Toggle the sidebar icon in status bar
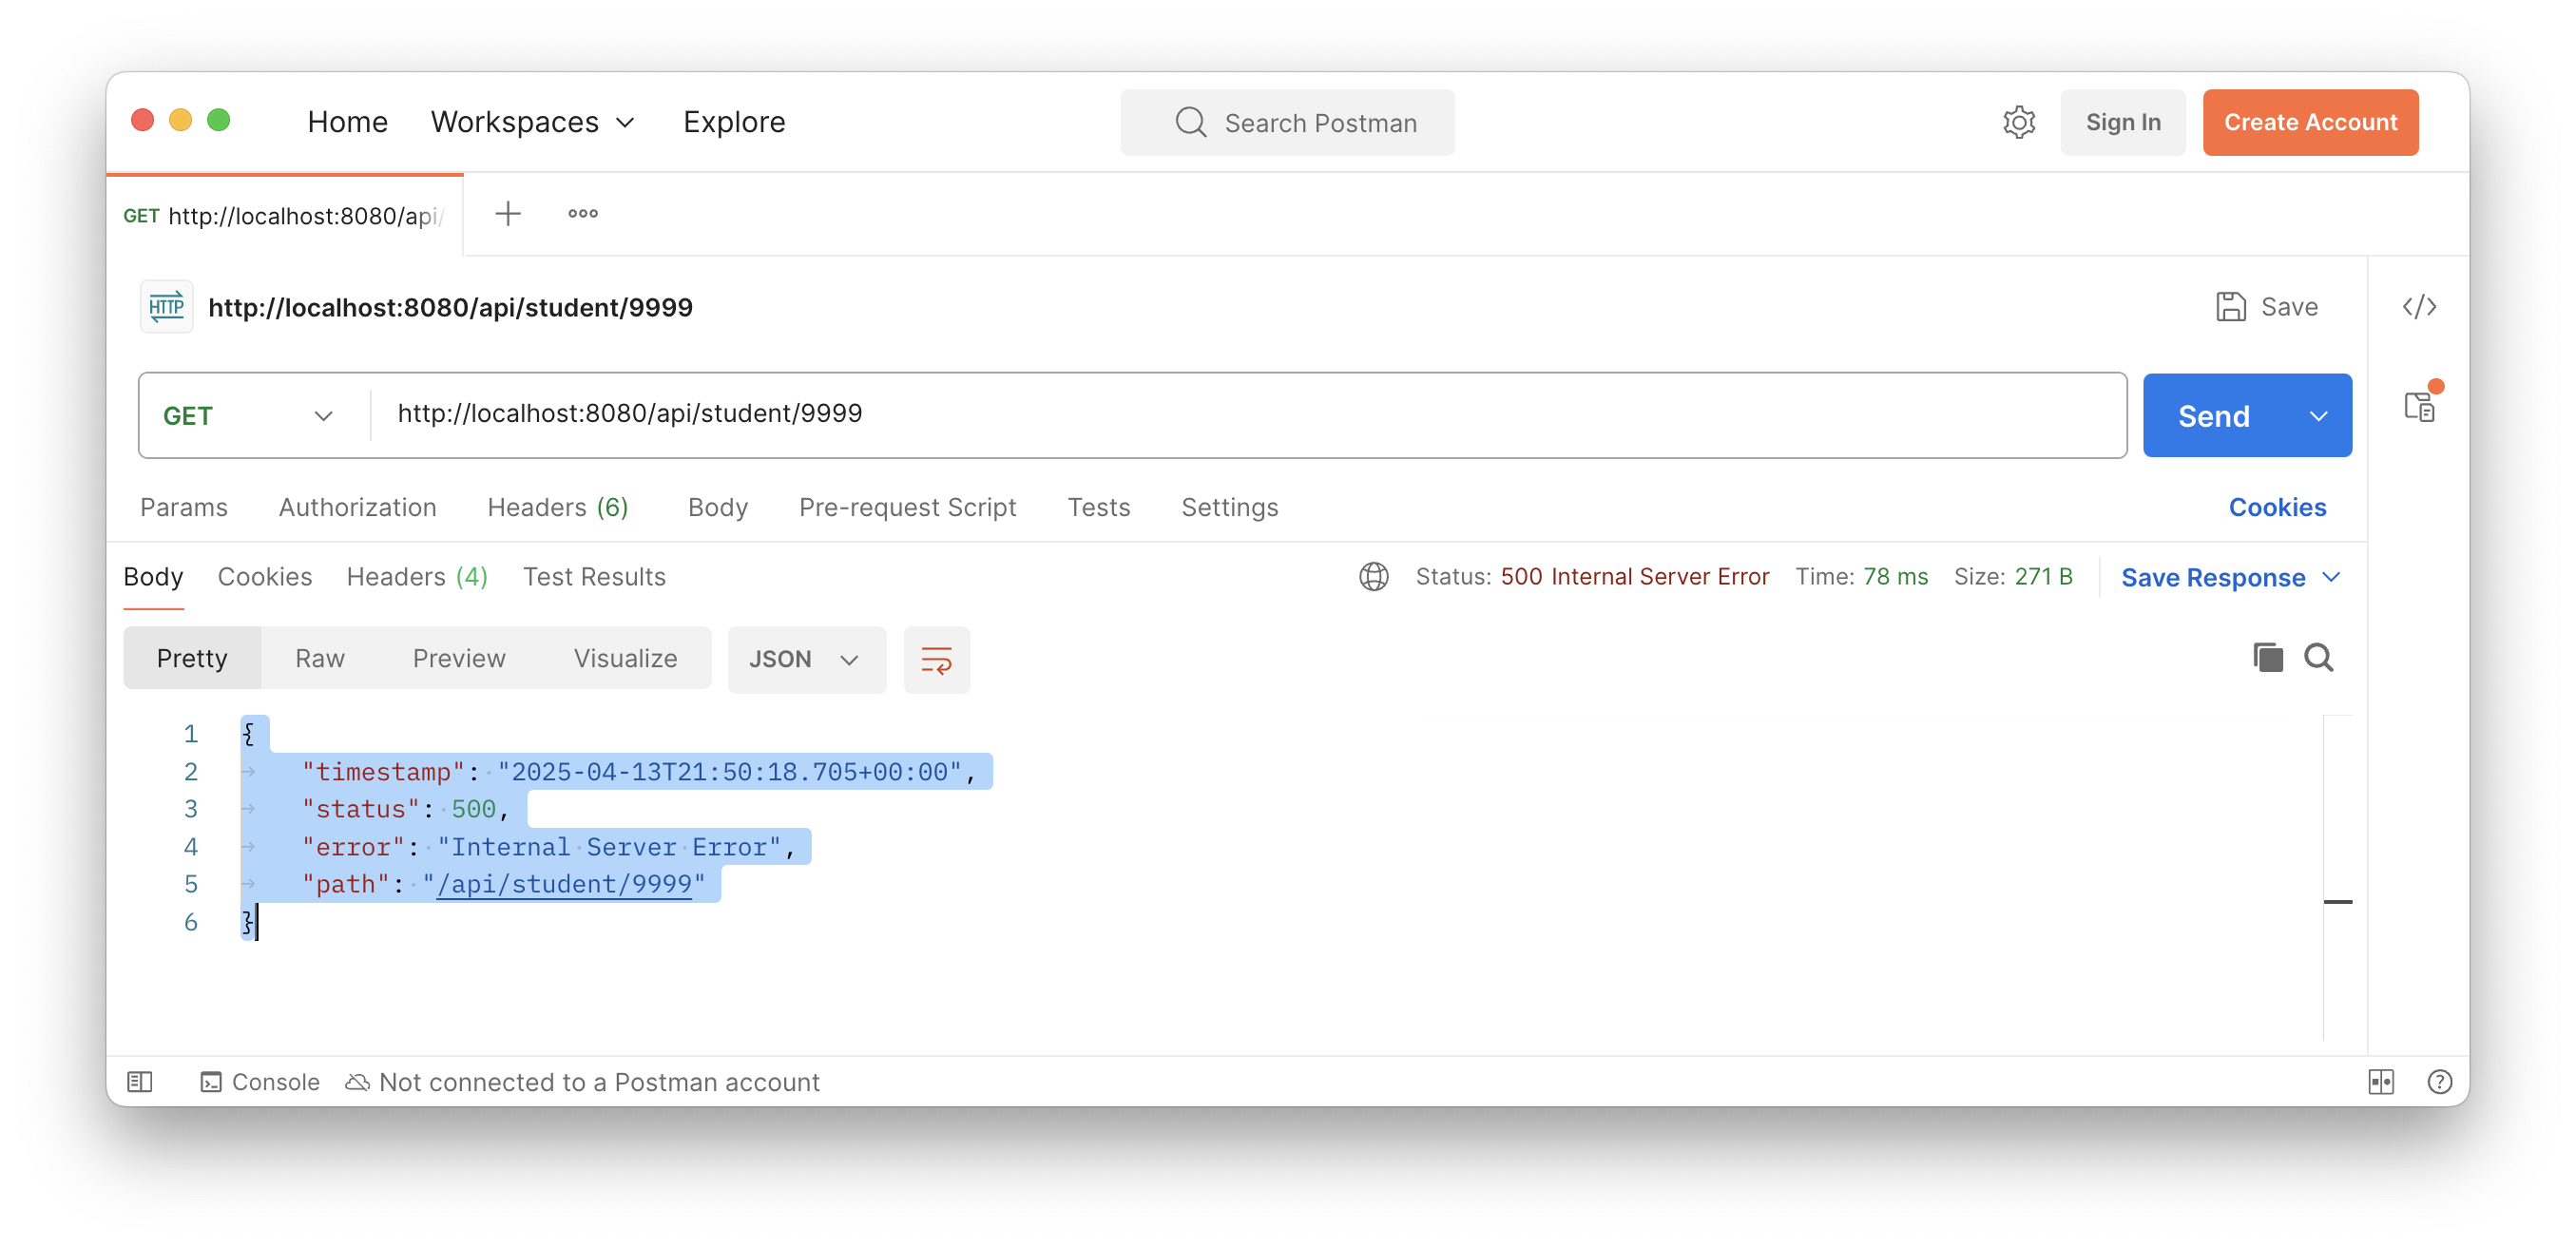 140,1082
